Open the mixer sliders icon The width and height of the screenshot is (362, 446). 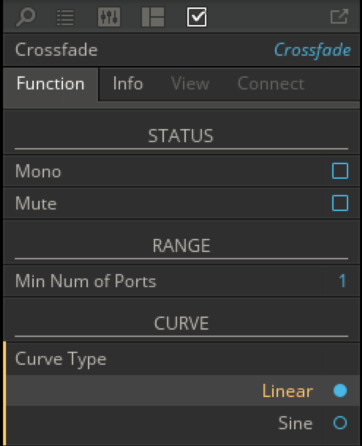coord(109,17)
